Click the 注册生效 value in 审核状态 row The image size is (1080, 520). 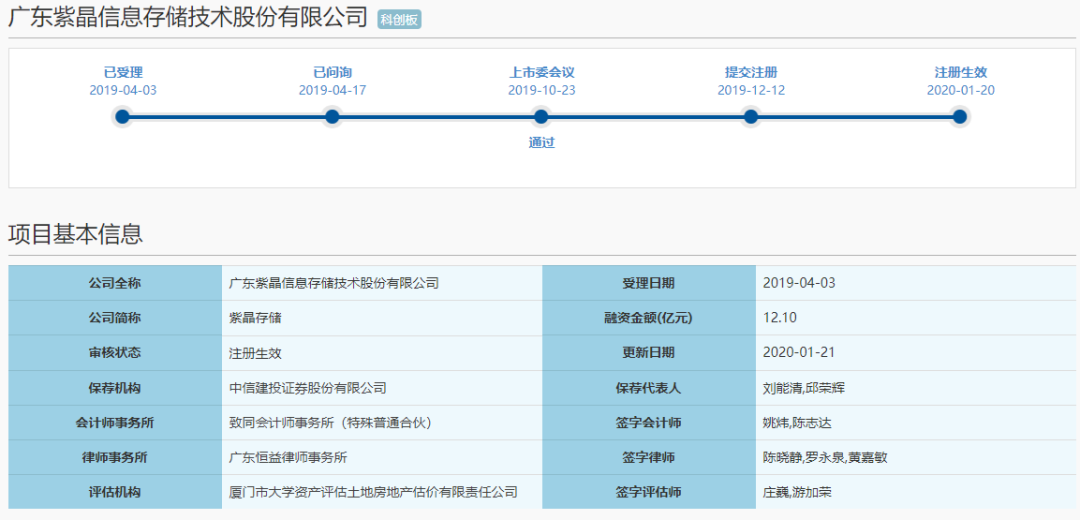click(x=382, y=353)
